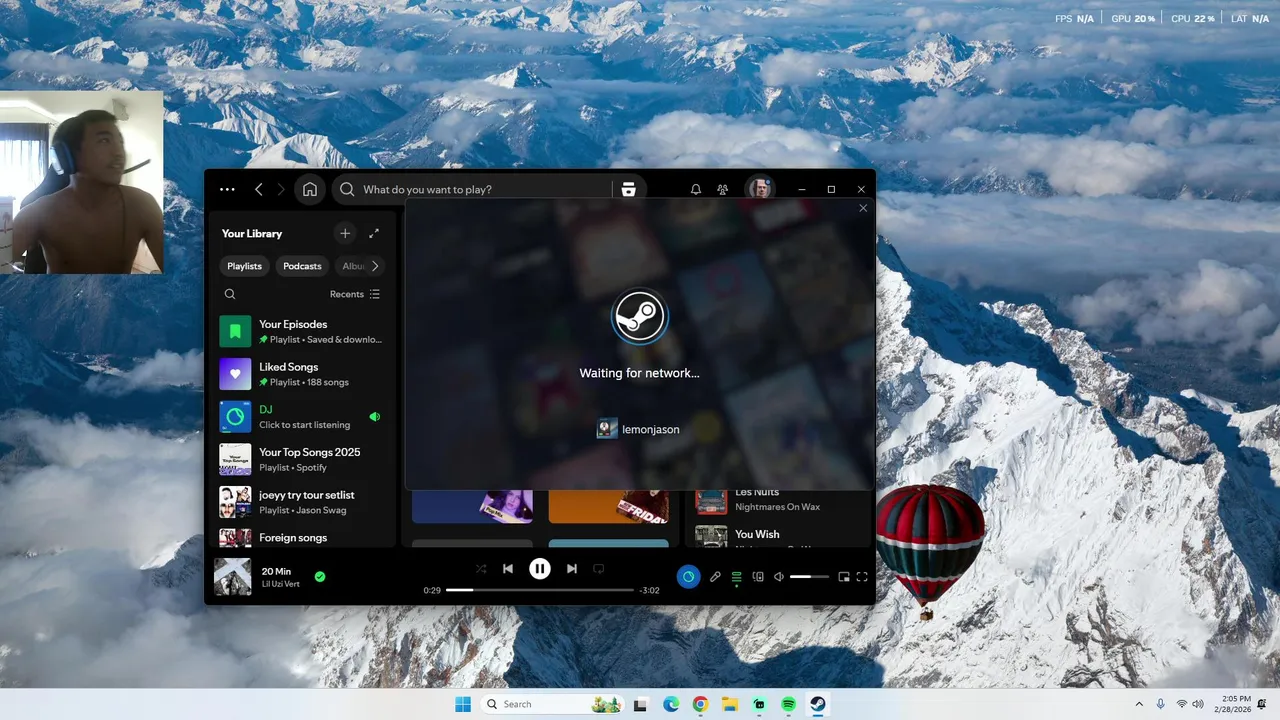1280x720 pixels.
Task: Filter the library by Podcasts
Action: [302, 266]
